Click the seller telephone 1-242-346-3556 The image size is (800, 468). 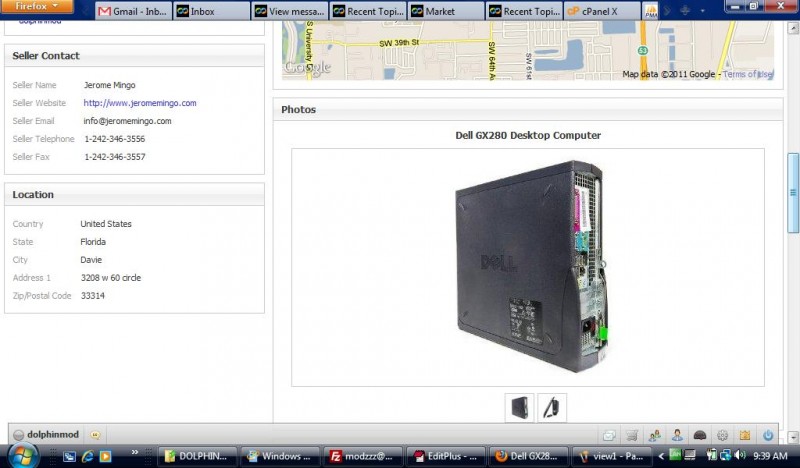click(115, 139)
